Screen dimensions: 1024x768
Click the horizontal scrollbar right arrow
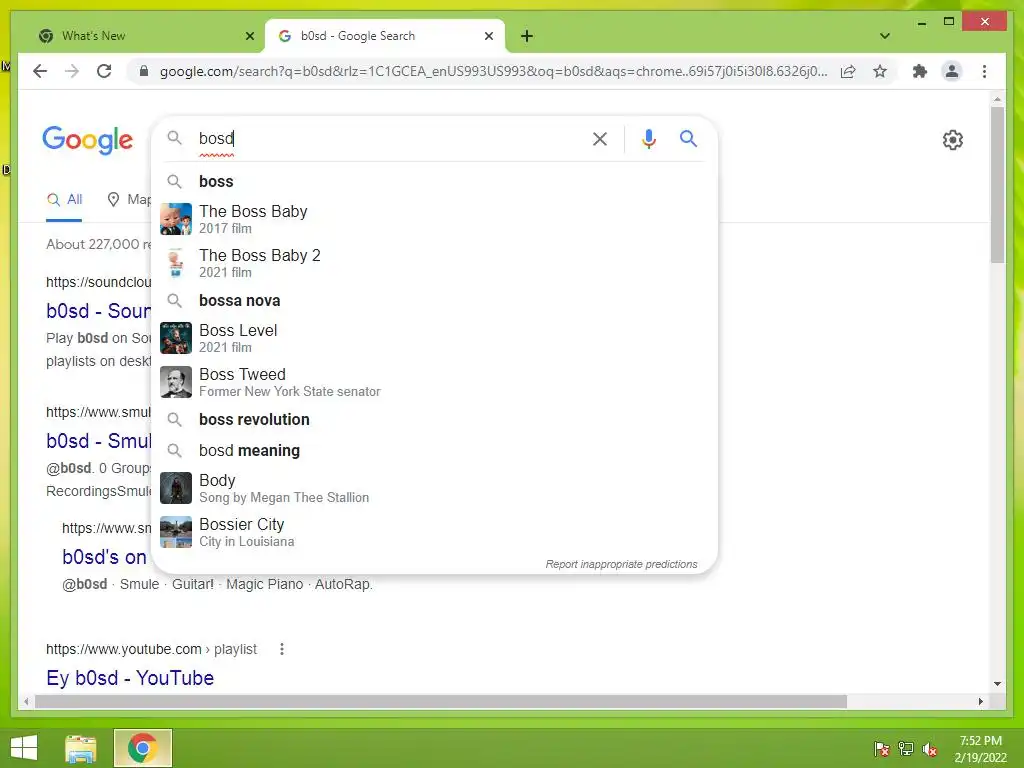click(x=981, y=701)
